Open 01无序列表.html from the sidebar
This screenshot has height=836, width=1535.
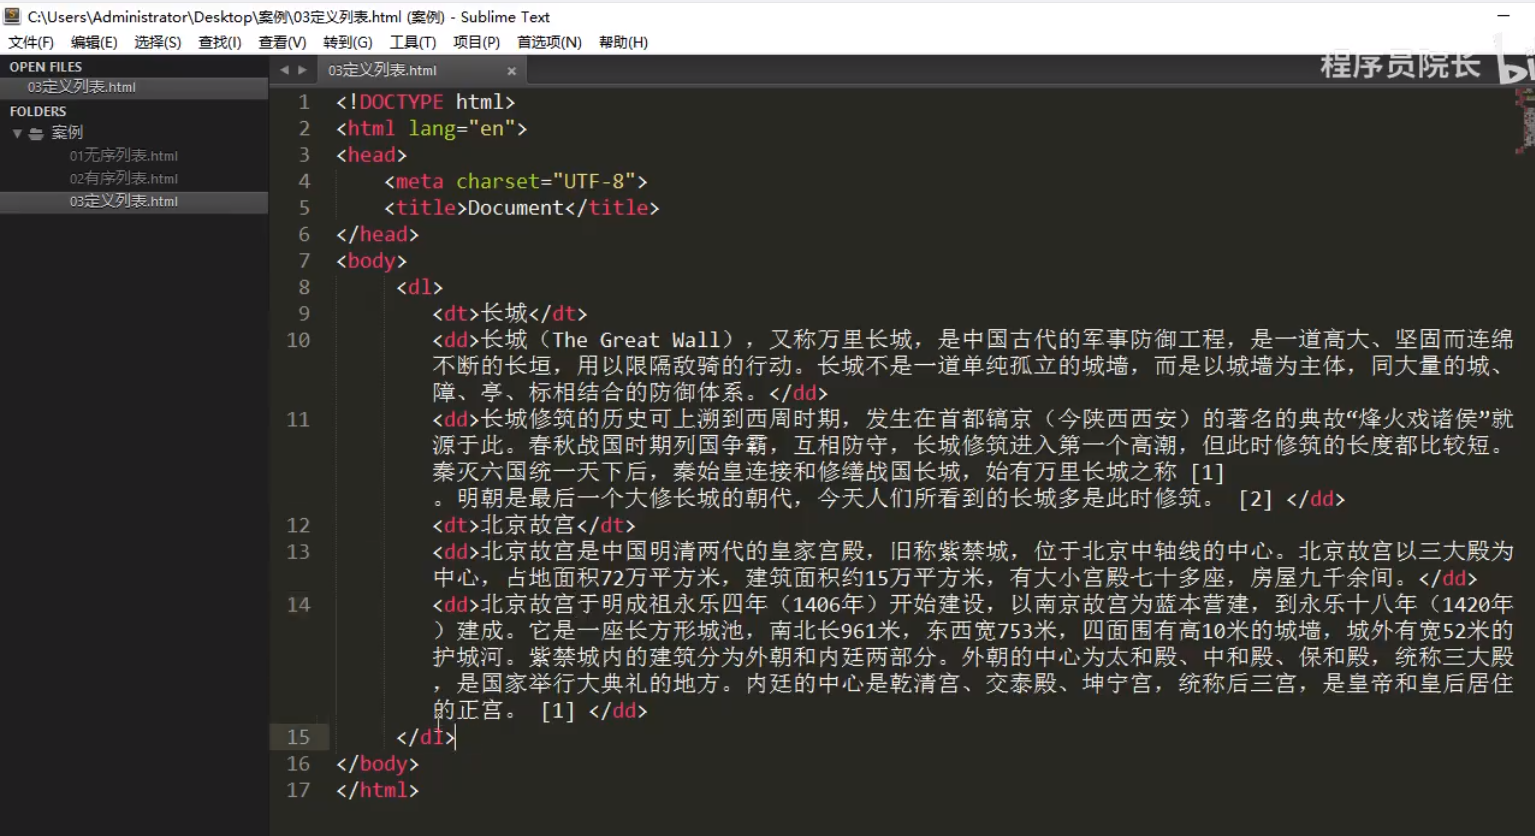pyautogui.click(x=124, y=156)
